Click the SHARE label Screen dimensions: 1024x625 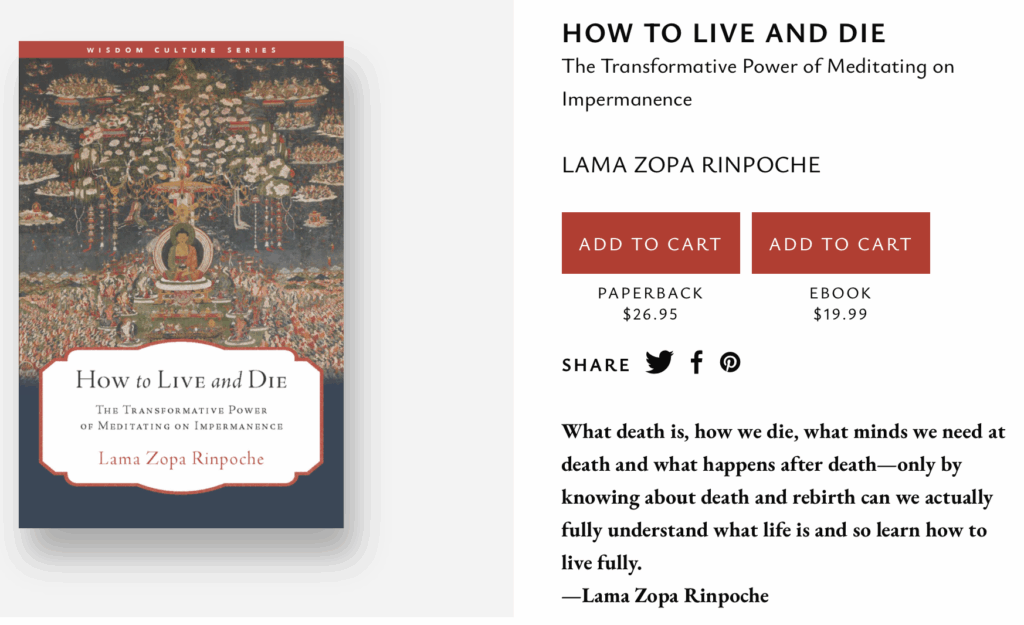pos(596,365)
